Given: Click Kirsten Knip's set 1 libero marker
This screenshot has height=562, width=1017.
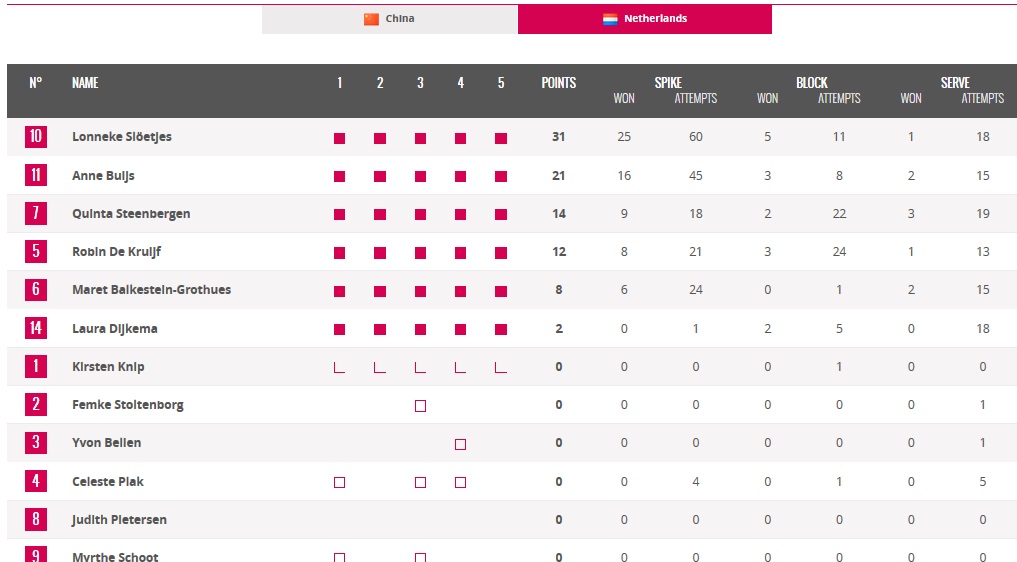Looking at the screenshot, I should click(339, 367).
